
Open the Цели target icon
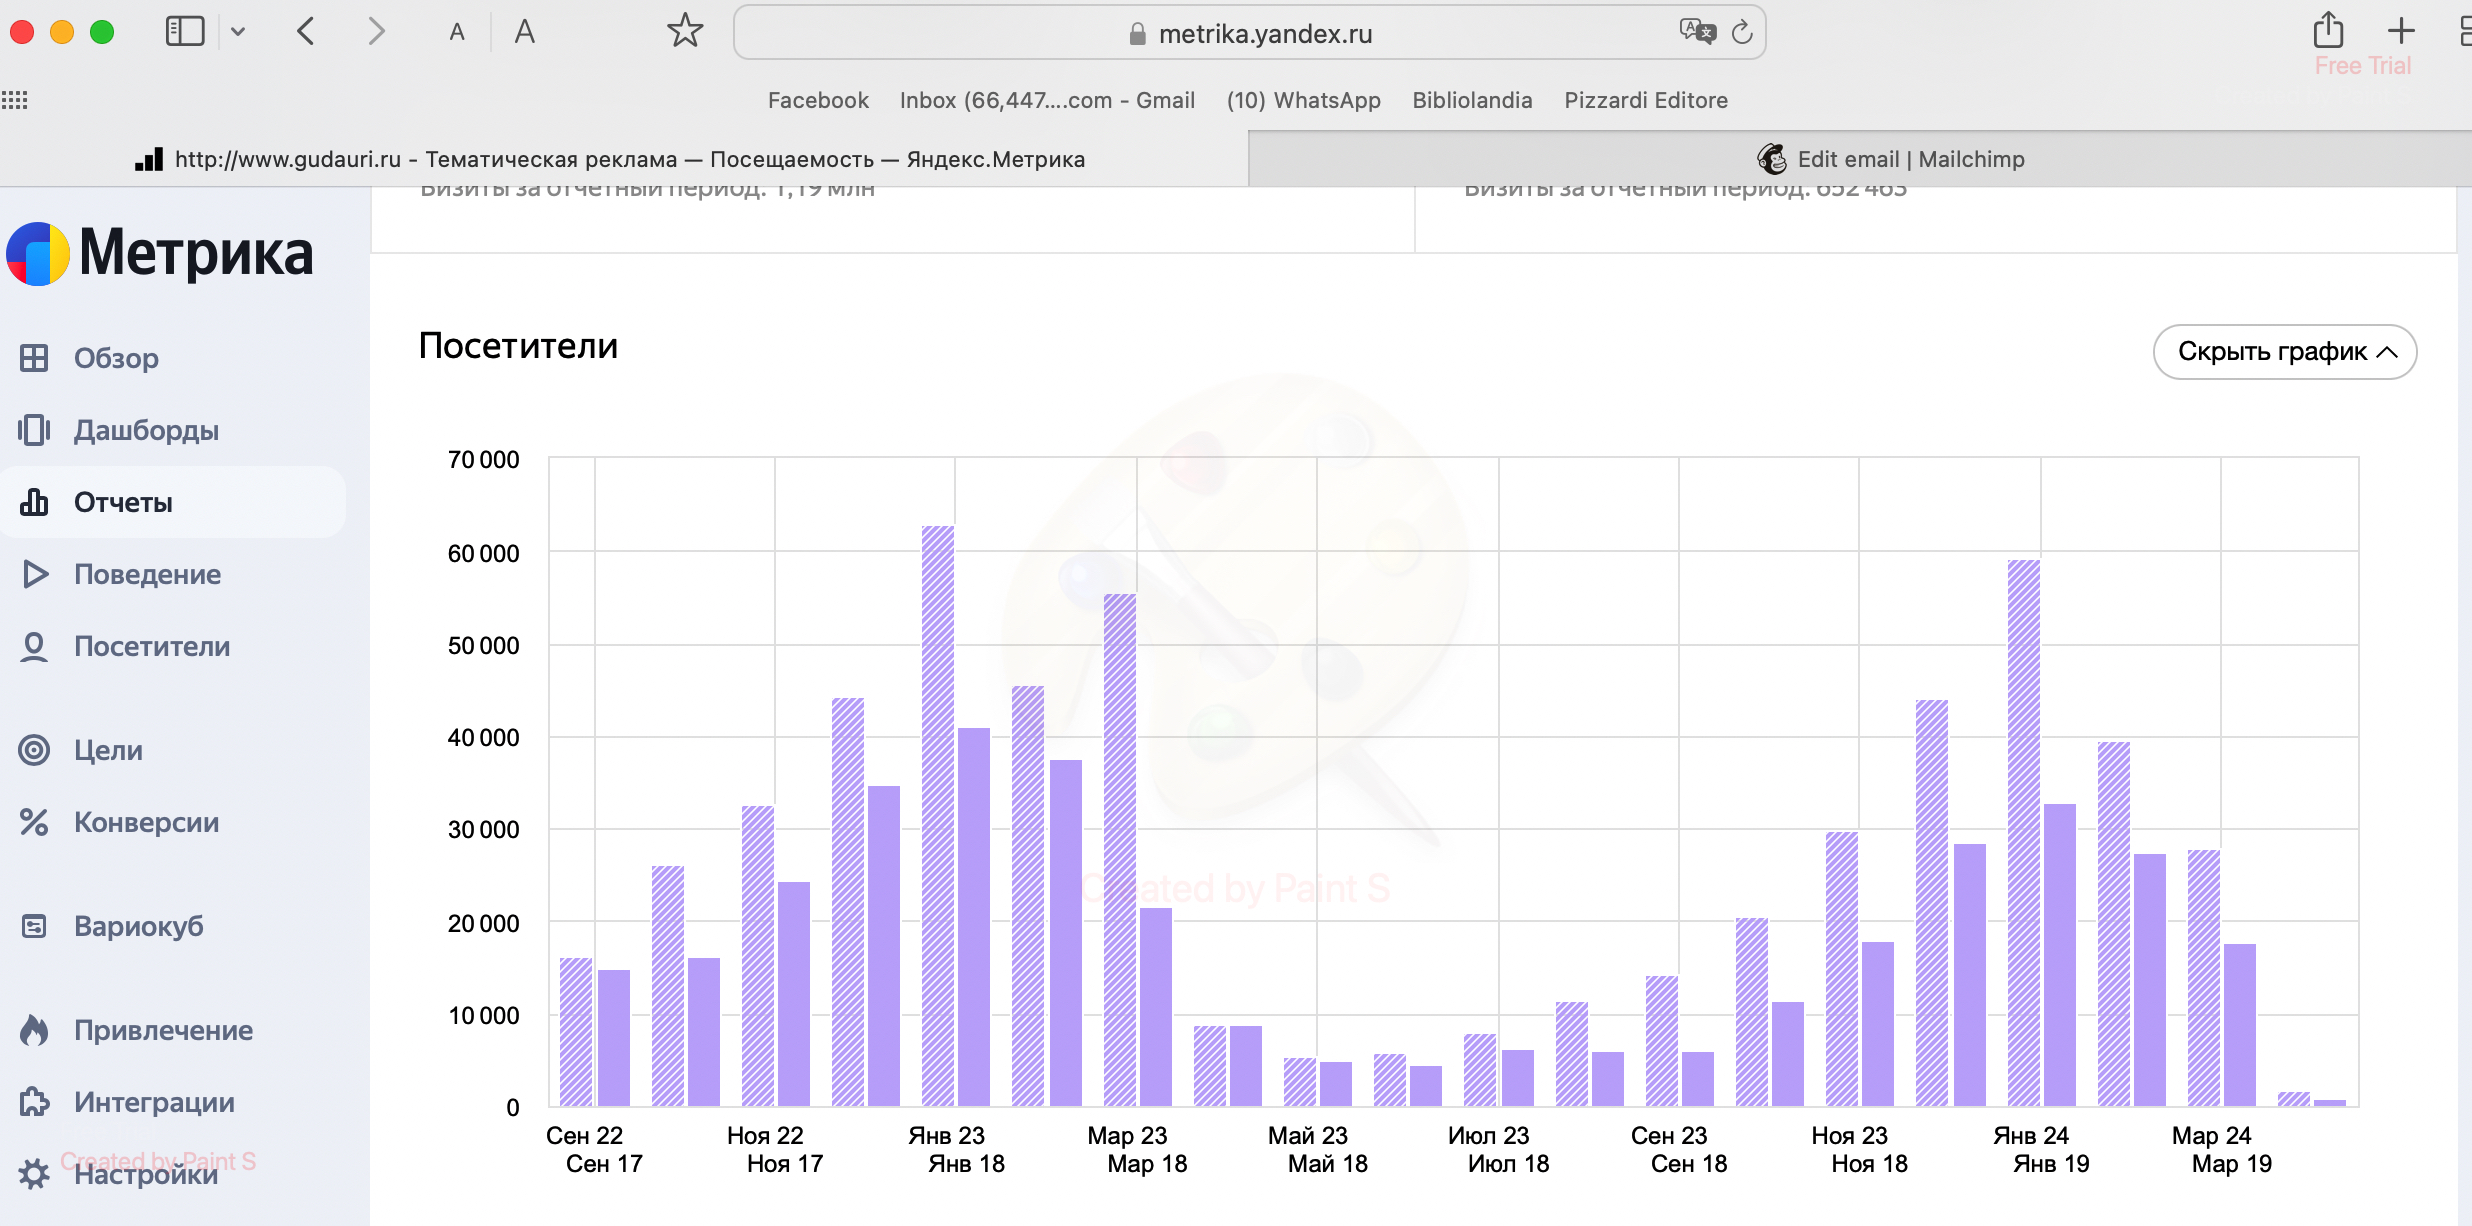[34, 750]
